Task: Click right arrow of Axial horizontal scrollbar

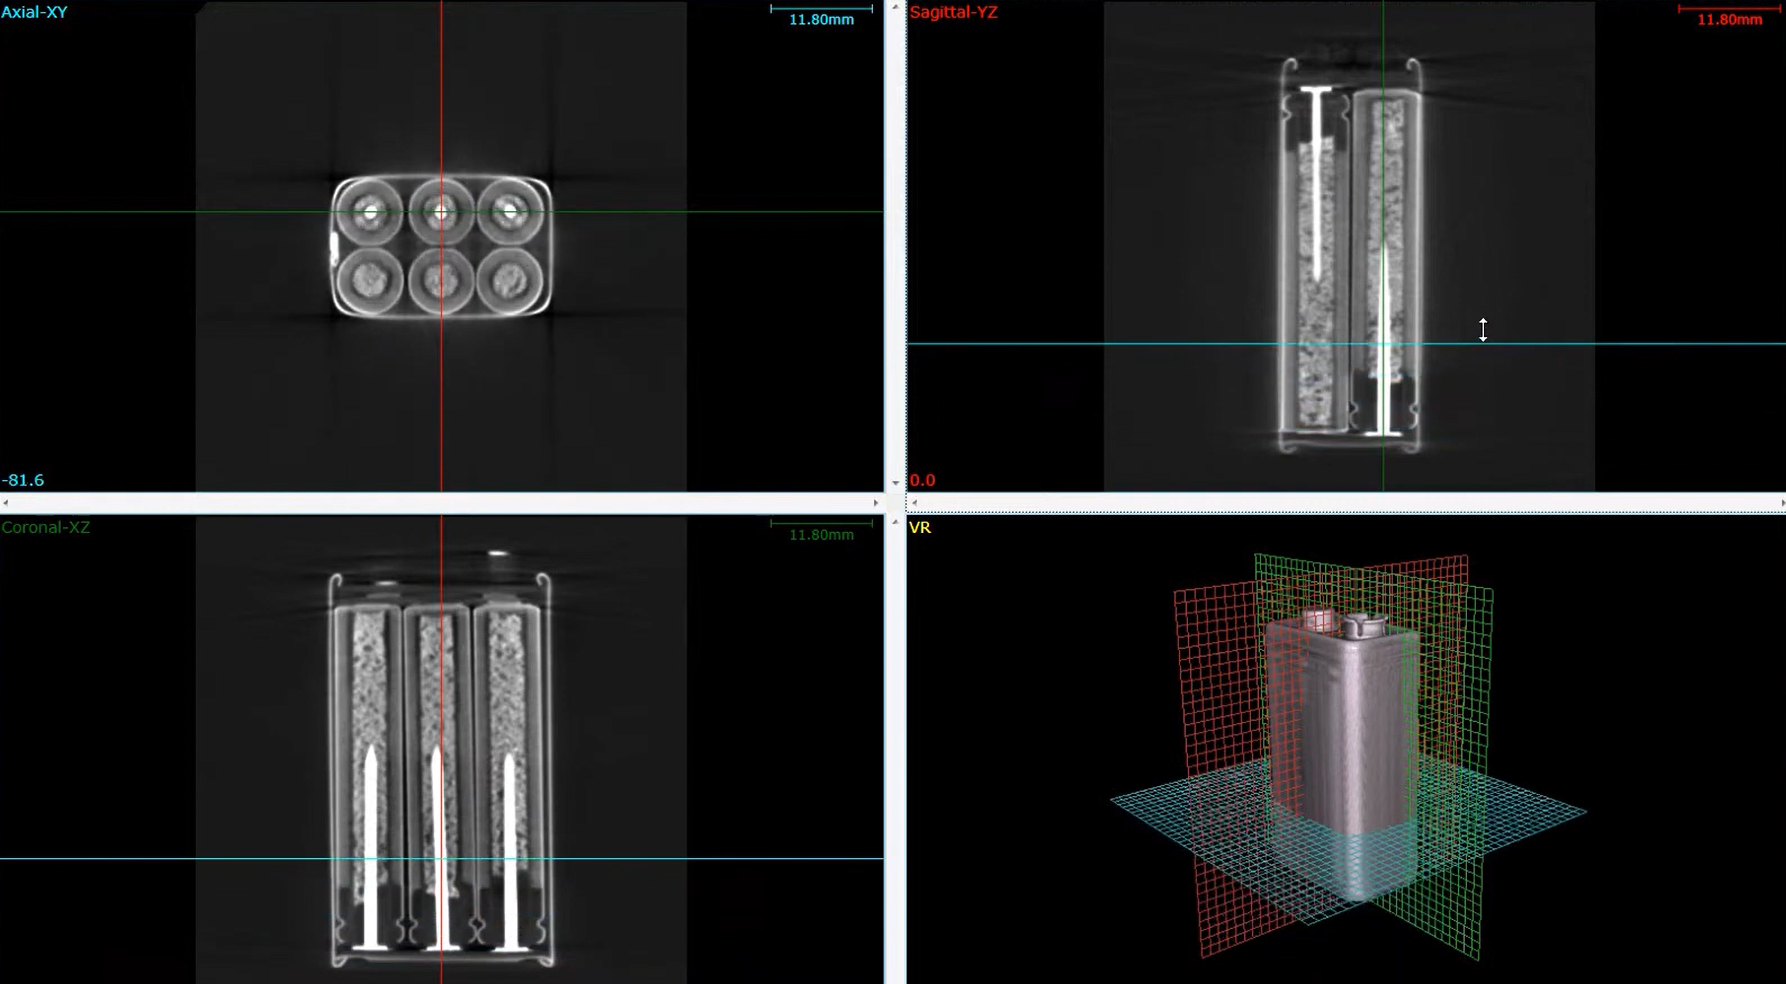Action: [x=876, y=503]
